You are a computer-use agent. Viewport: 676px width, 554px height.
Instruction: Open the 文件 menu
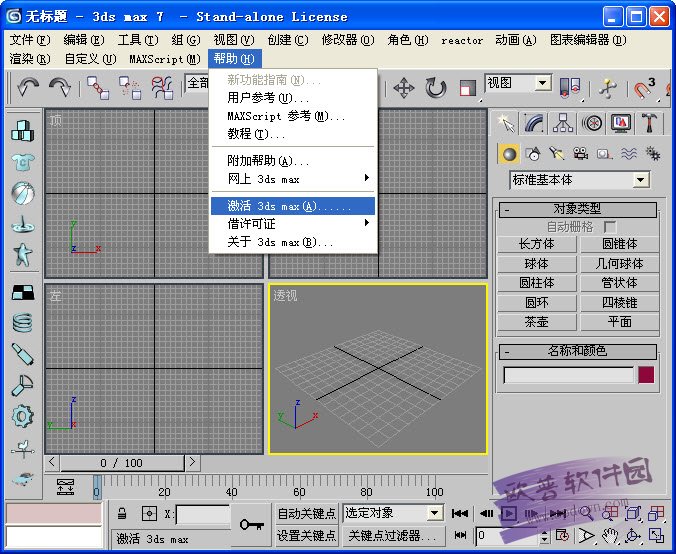(x=30, y=40)
